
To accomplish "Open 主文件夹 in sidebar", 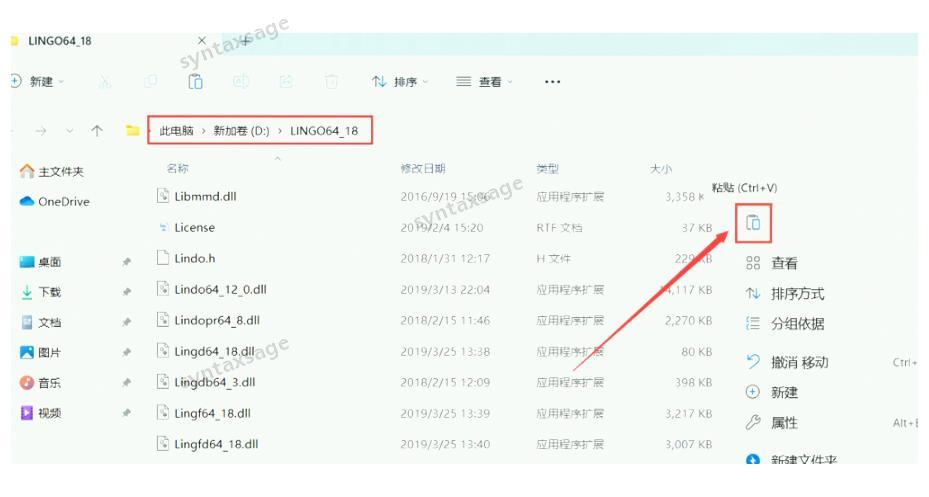I will pyautogui.click(x=52, y=172).
